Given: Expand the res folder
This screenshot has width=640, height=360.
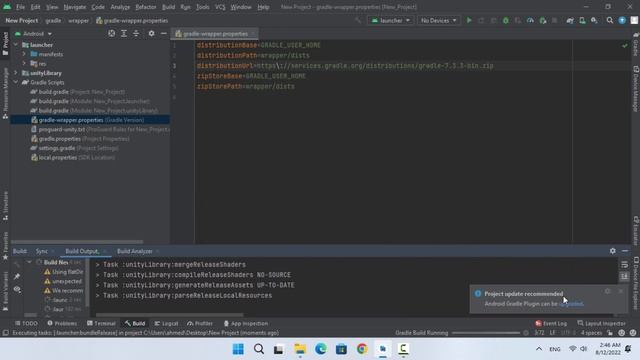Looking at the screenshot, I should coord(24,64).
